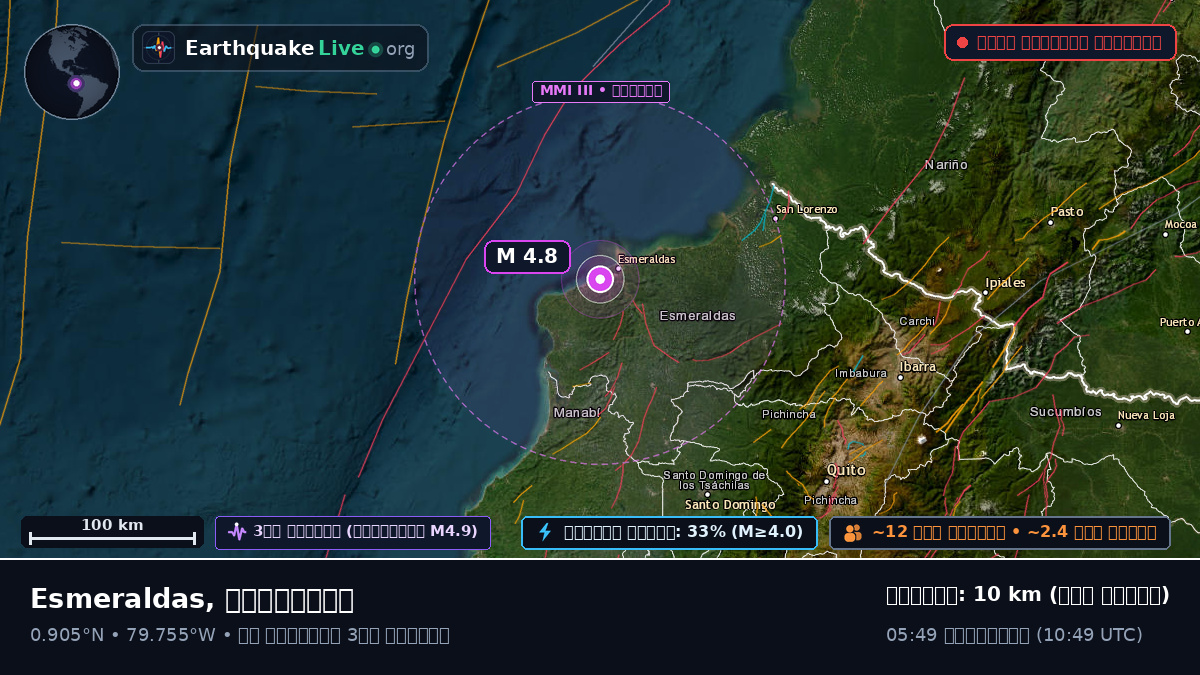
Task: Click the magenta epicenter marker
Action: tap(600, 280)
